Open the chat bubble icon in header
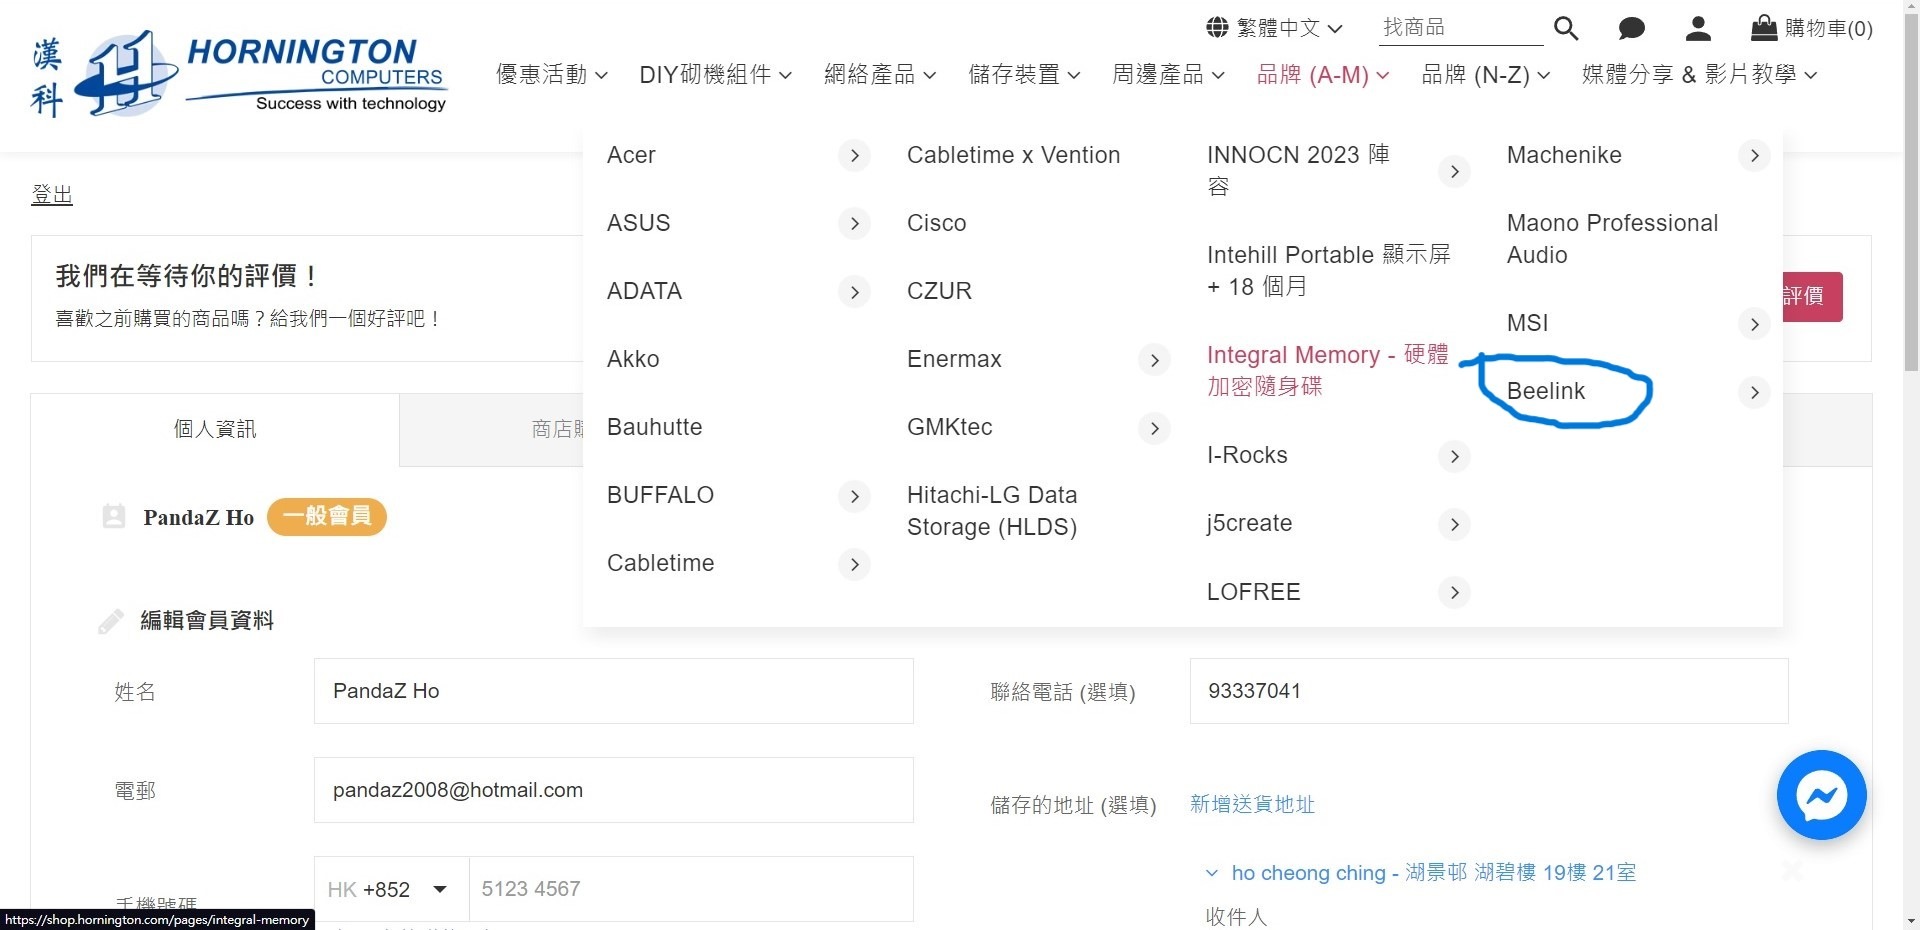 click(1632, 28)
